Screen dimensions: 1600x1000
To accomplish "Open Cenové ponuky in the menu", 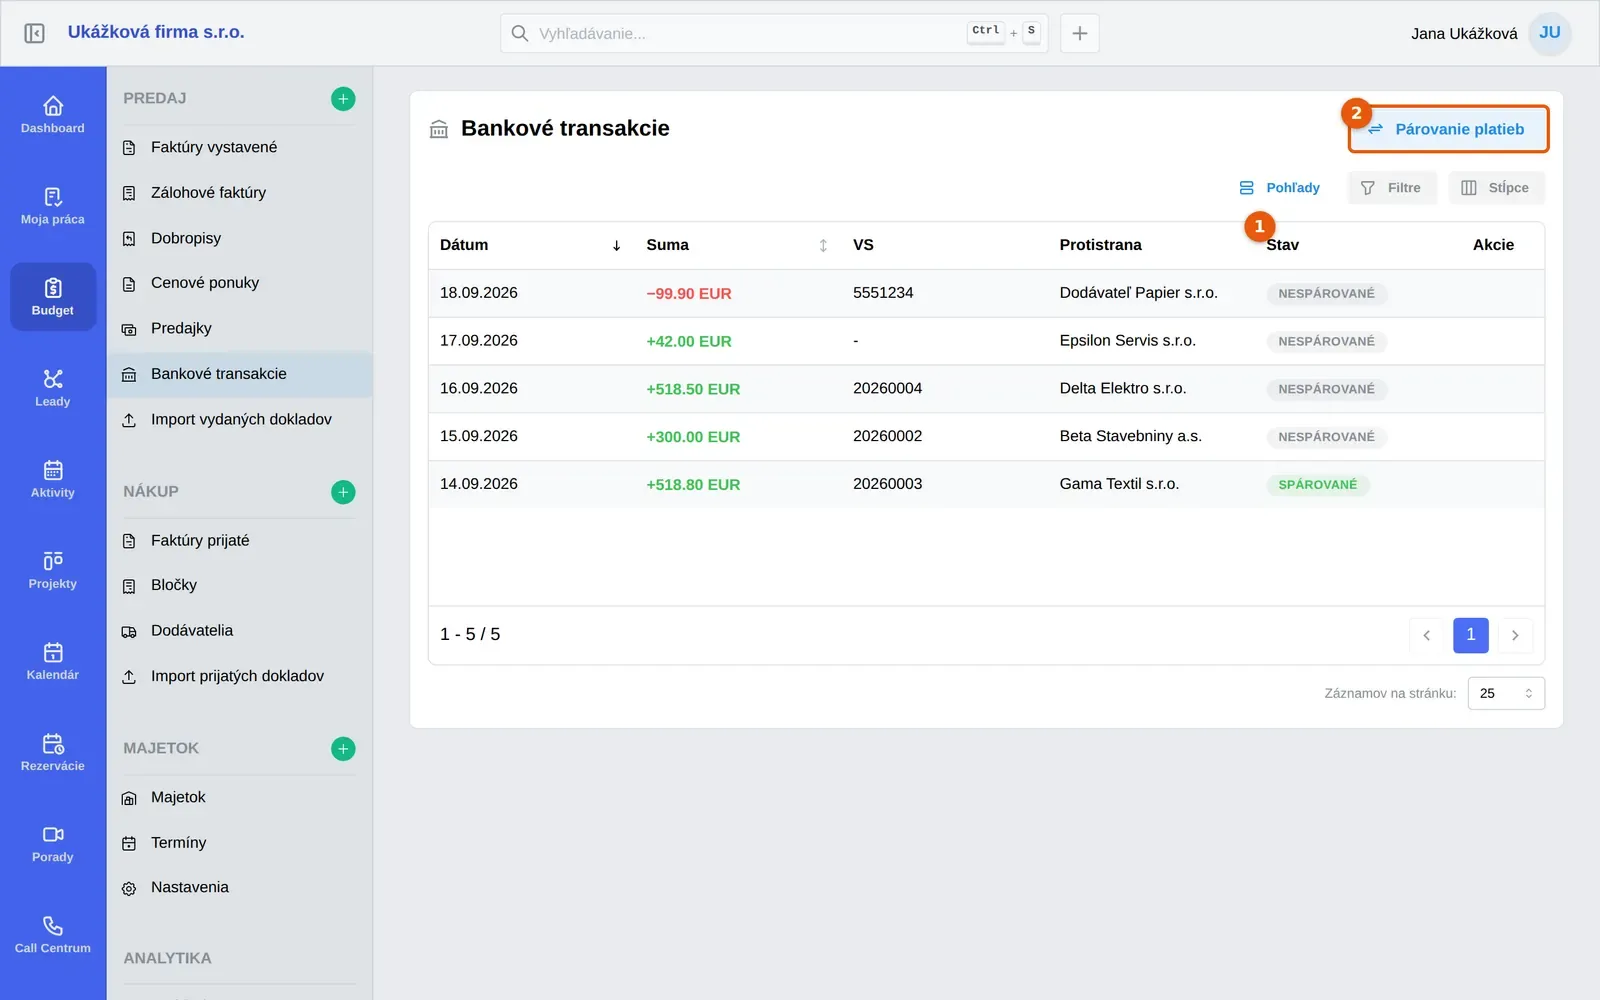I will (239, 283).
